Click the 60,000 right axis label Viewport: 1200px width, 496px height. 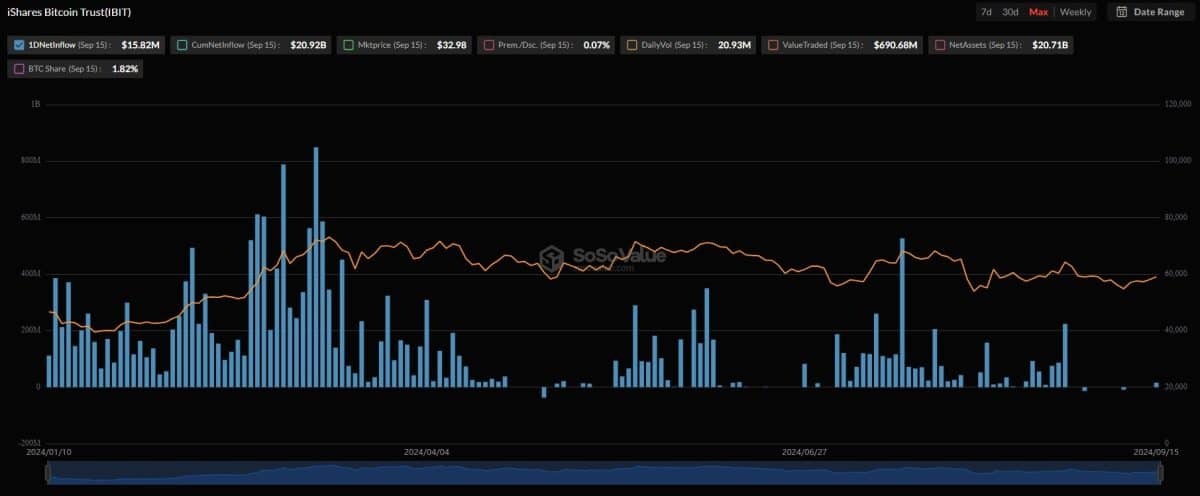pyautogui.click(x=1177, y=273)
